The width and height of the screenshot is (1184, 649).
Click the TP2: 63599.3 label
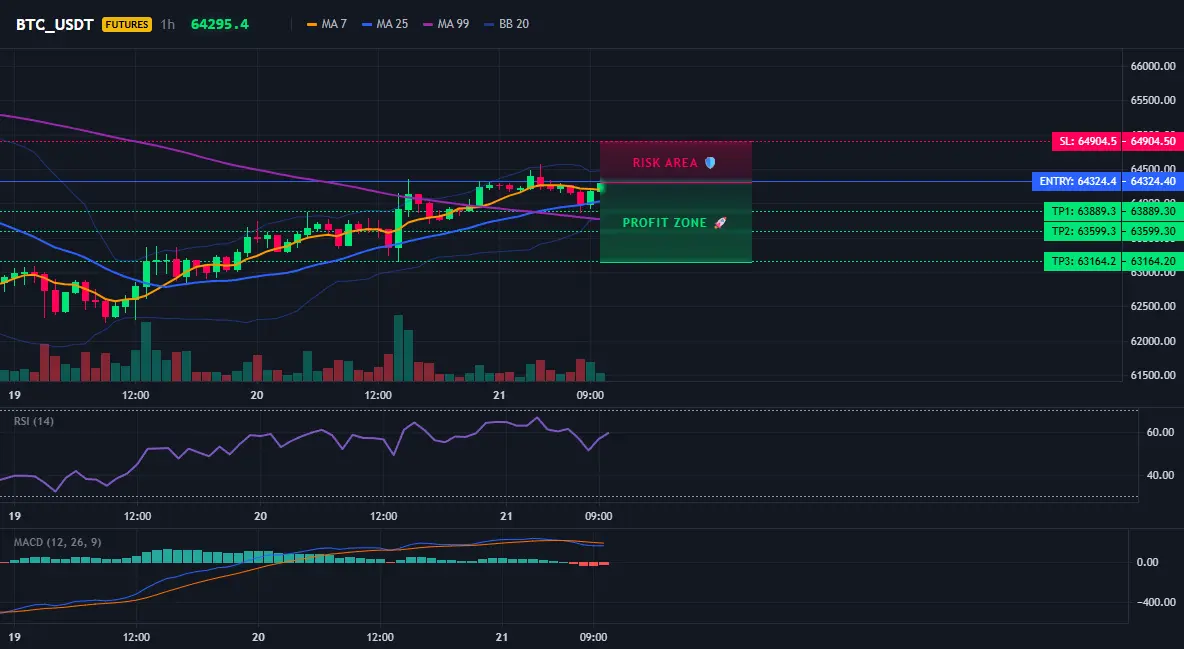tap(1083, 231)
